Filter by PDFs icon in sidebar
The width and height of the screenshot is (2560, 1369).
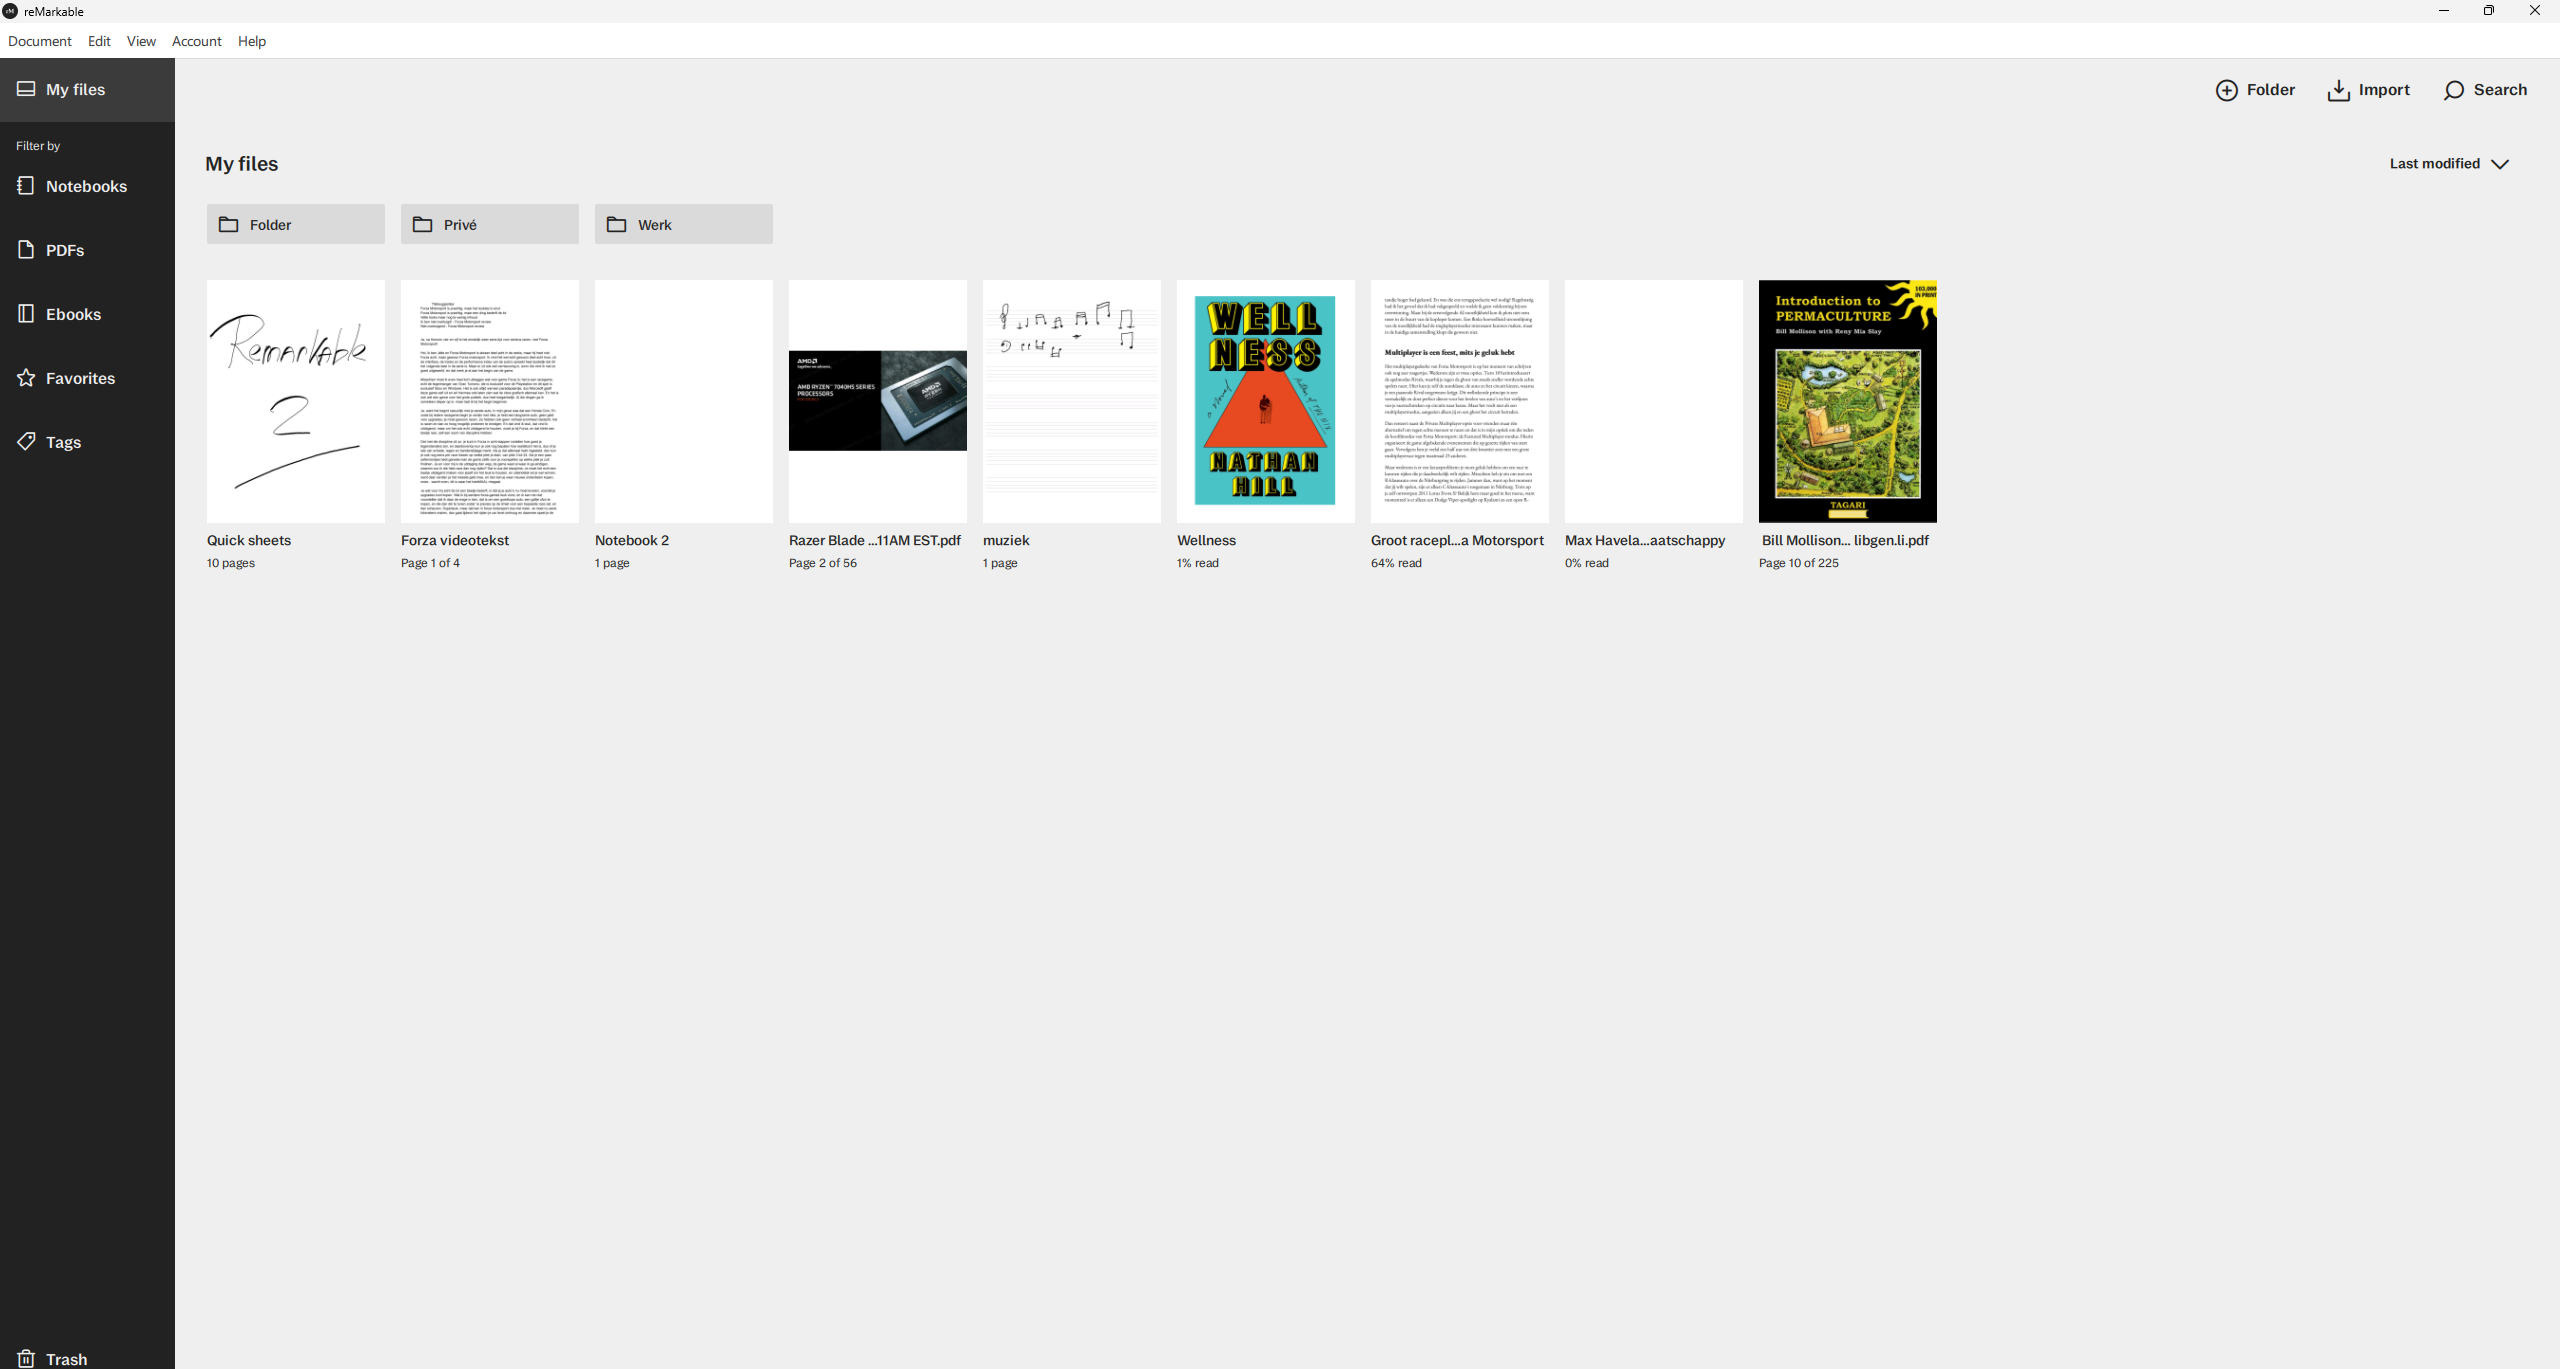(x=26, y=250)
